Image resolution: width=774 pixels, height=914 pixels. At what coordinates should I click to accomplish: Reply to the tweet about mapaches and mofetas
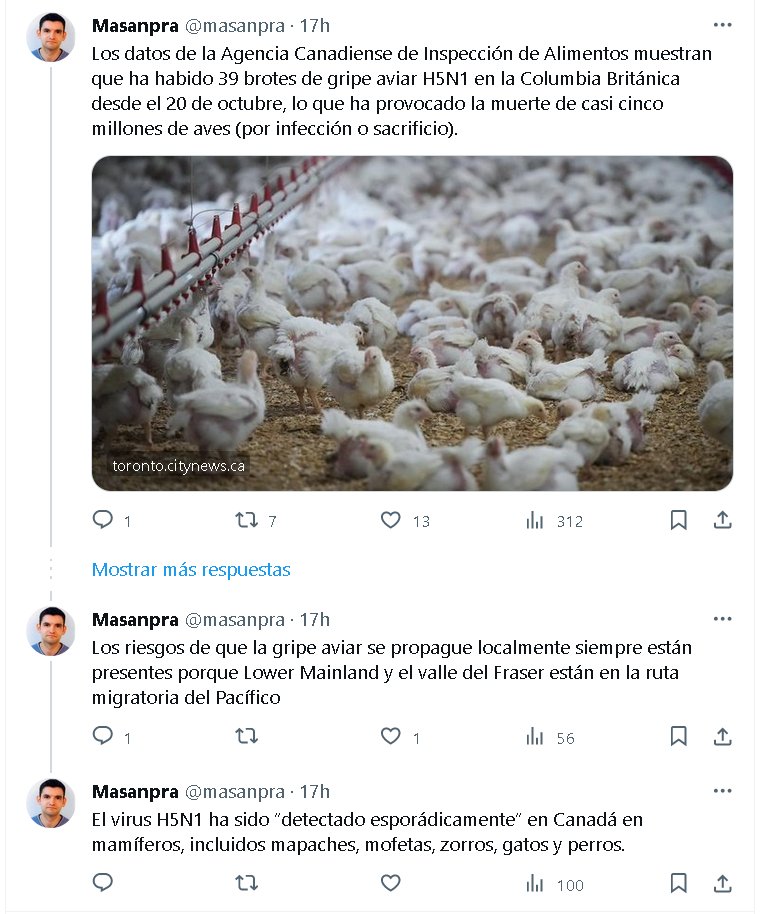coord(103,883)
